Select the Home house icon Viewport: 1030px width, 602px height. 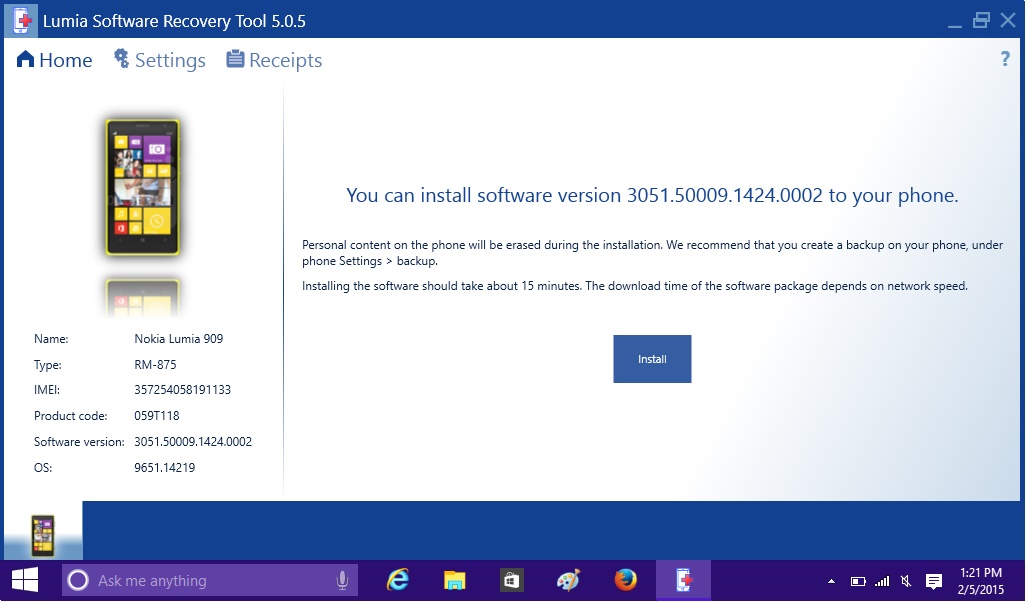click(x=24, y=58)
